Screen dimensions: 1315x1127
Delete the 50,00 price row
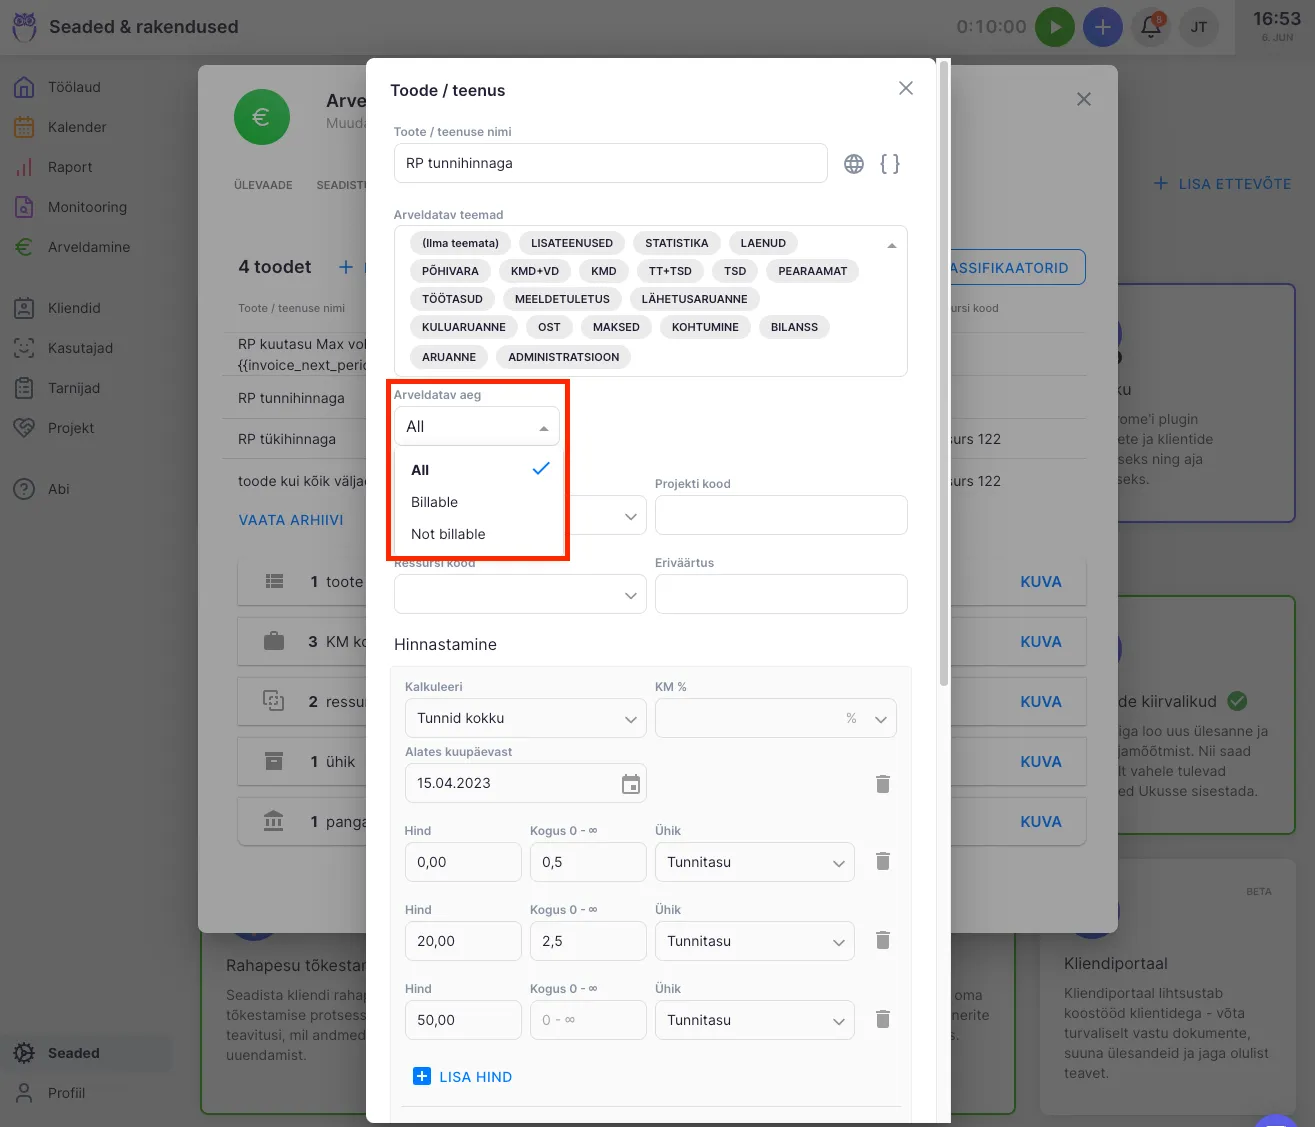pyautogui.click(x=882, y=1020)
